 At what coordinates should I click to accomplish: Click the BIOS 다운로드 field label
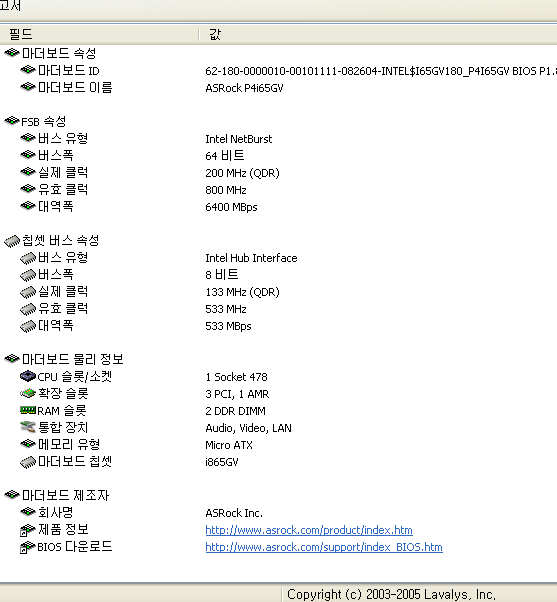point(75,546)
